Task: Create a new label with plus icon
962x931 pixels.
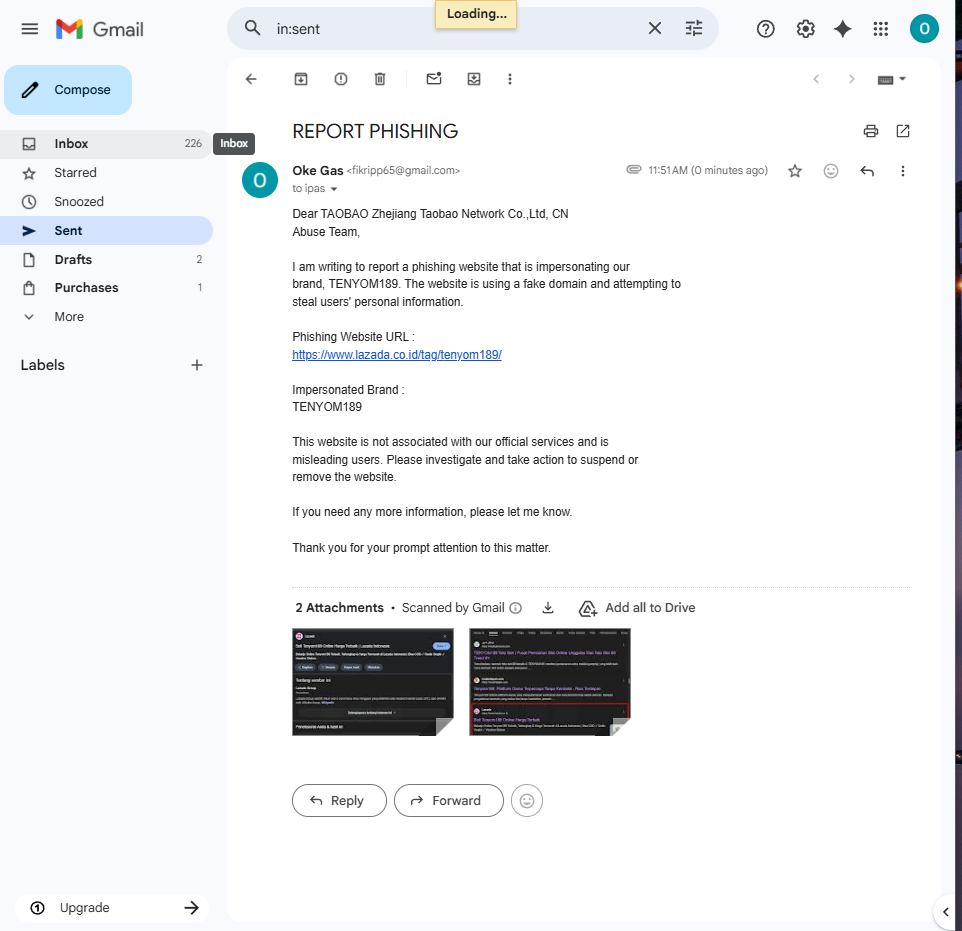Action: tap(196, 365)
